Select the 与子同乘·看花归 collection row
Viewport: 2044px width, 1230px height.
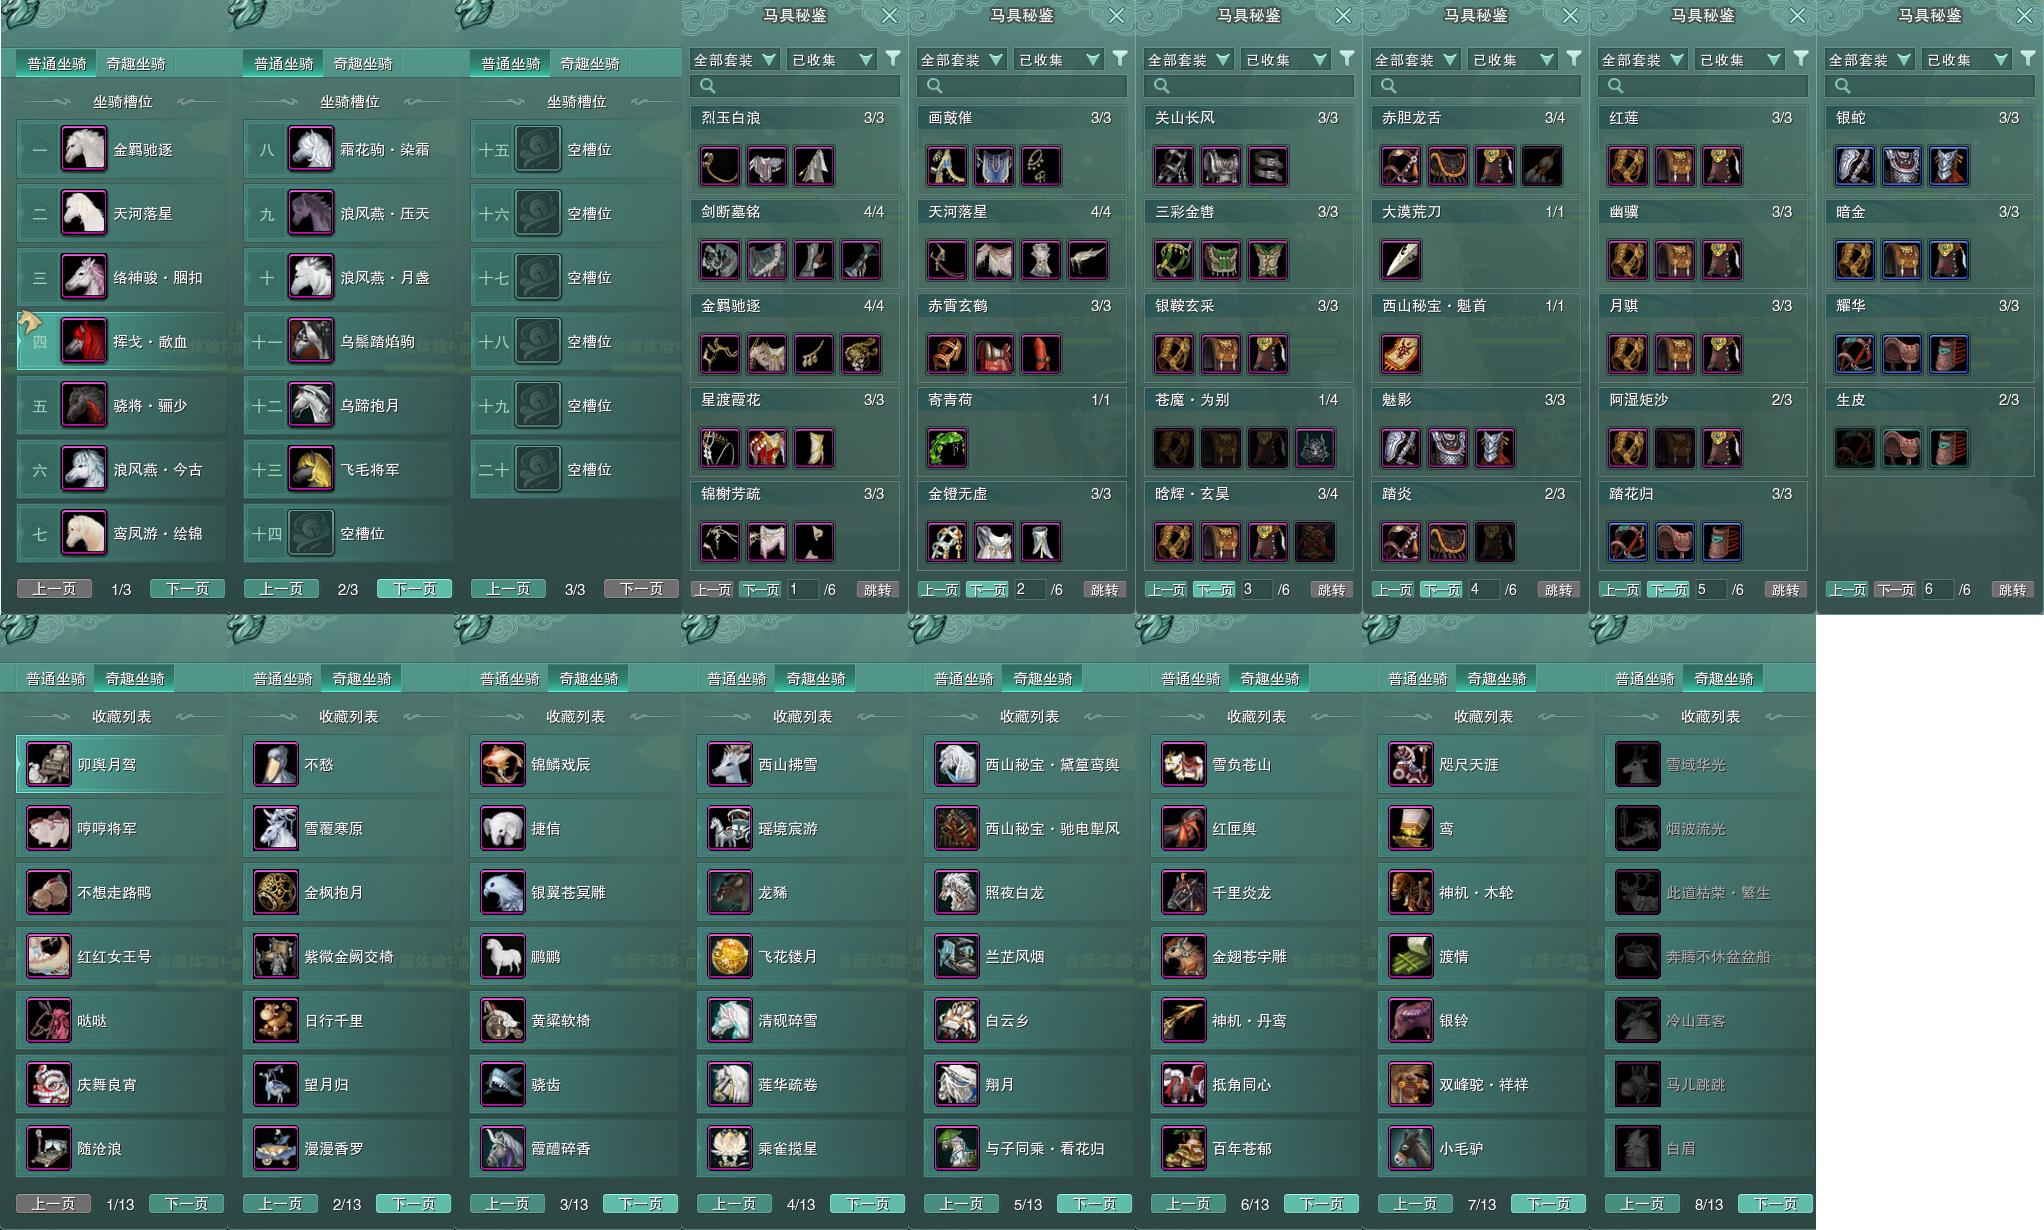(1028, 1148)
